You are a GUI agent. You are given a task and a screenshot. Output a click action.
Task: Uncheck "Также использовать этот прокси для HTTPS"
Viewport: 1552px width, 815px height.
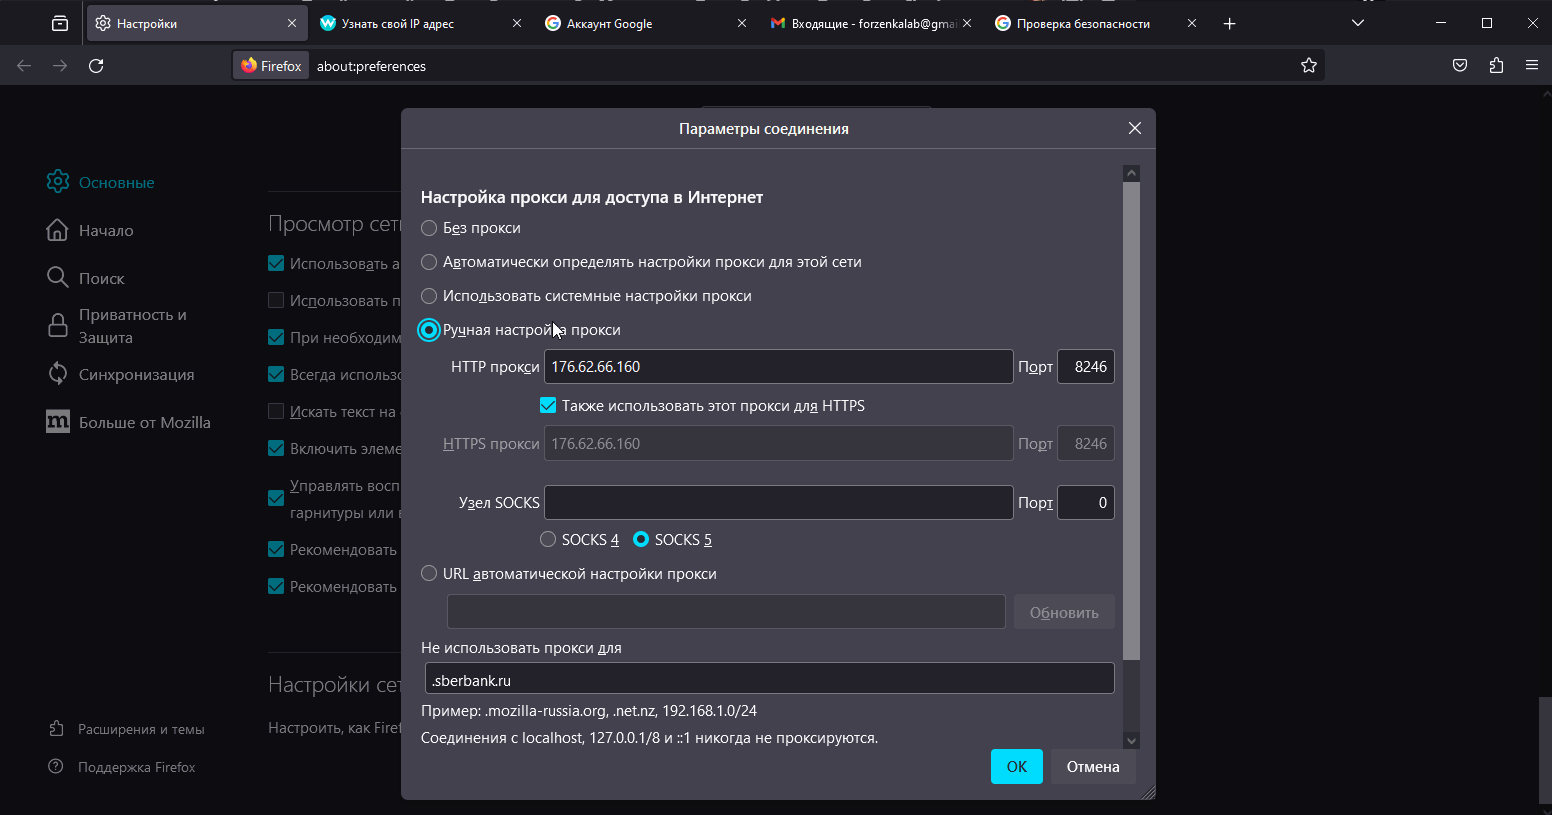point(548,406)
